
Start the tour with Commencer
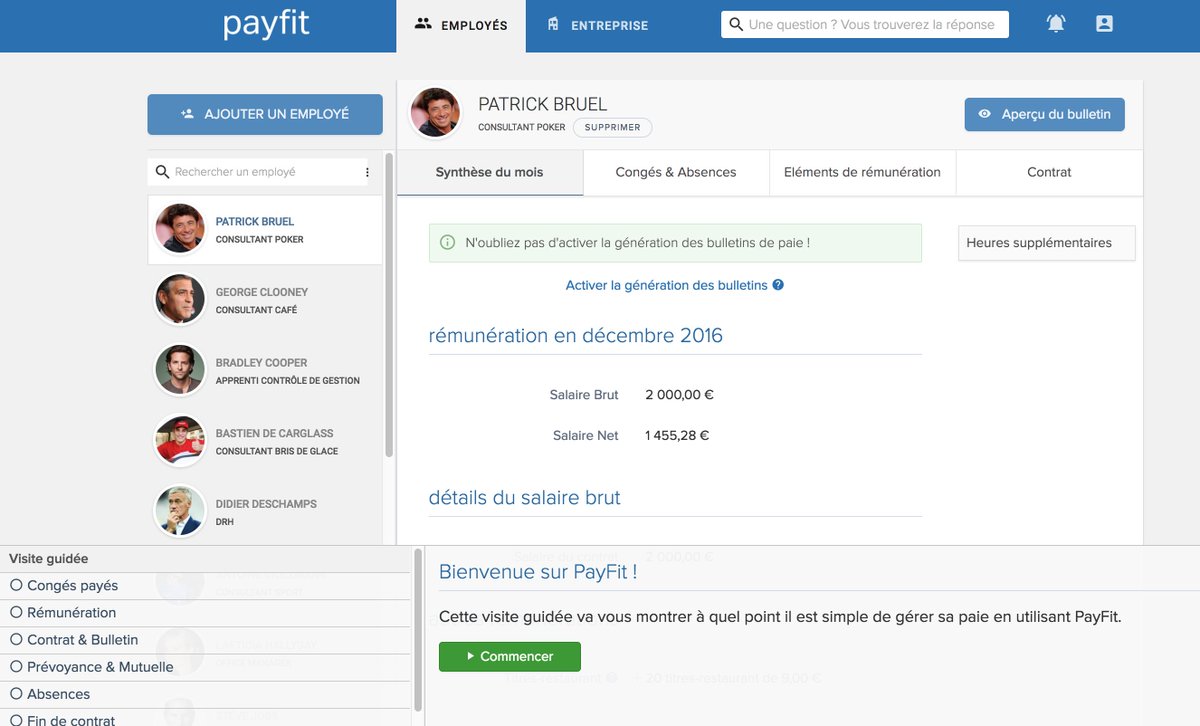coord(510,656)
